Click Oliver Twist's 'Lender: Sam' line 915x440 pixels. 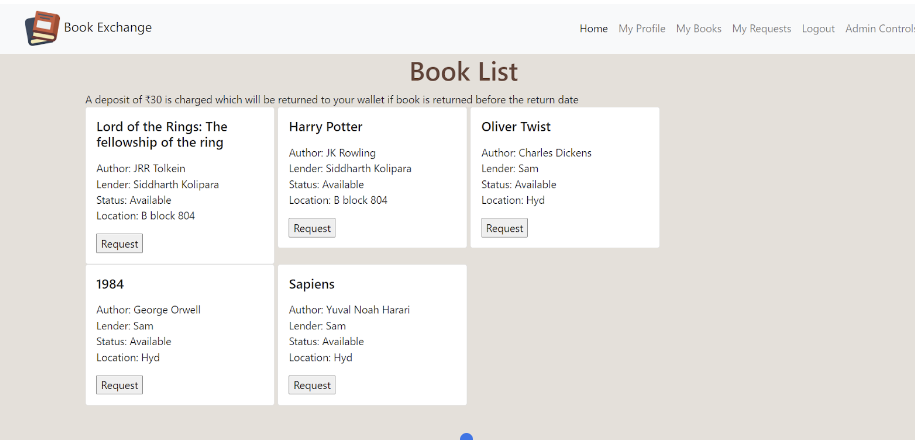[x=509, y=169]
